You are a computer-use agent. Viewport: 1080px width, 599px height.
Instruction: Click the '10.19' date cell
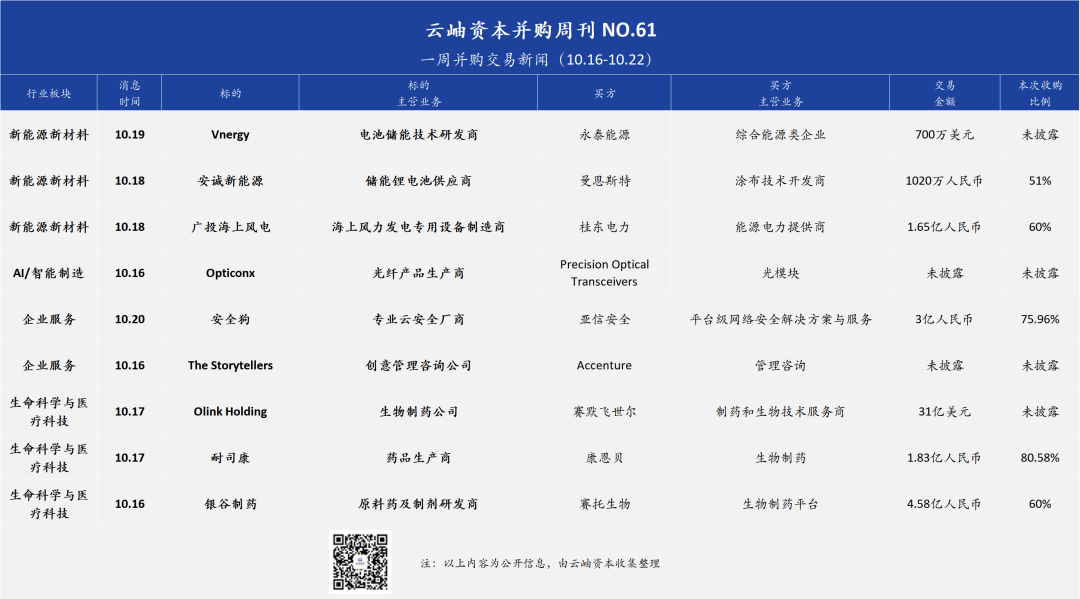(x=129, y=135)
